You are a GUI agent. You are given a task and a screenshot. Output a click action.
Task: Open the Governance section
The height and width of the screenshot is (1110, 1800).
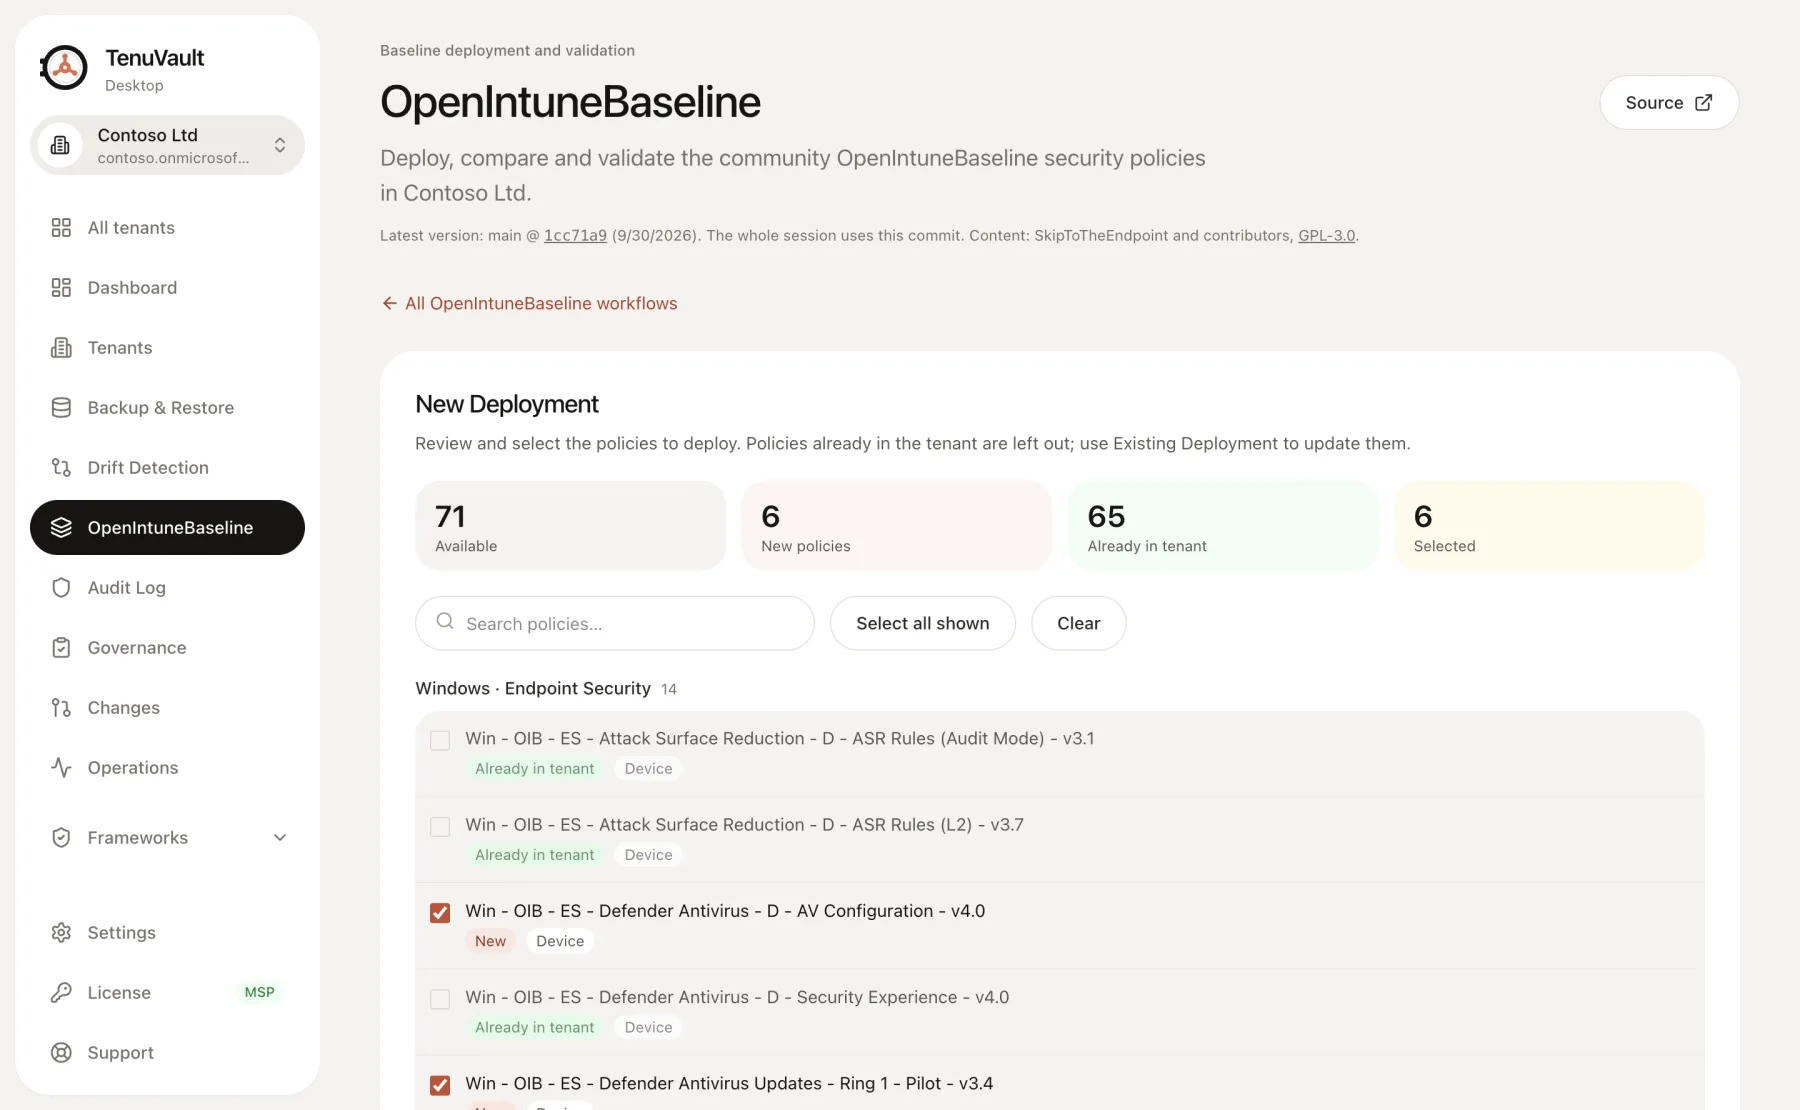point(167,648)
